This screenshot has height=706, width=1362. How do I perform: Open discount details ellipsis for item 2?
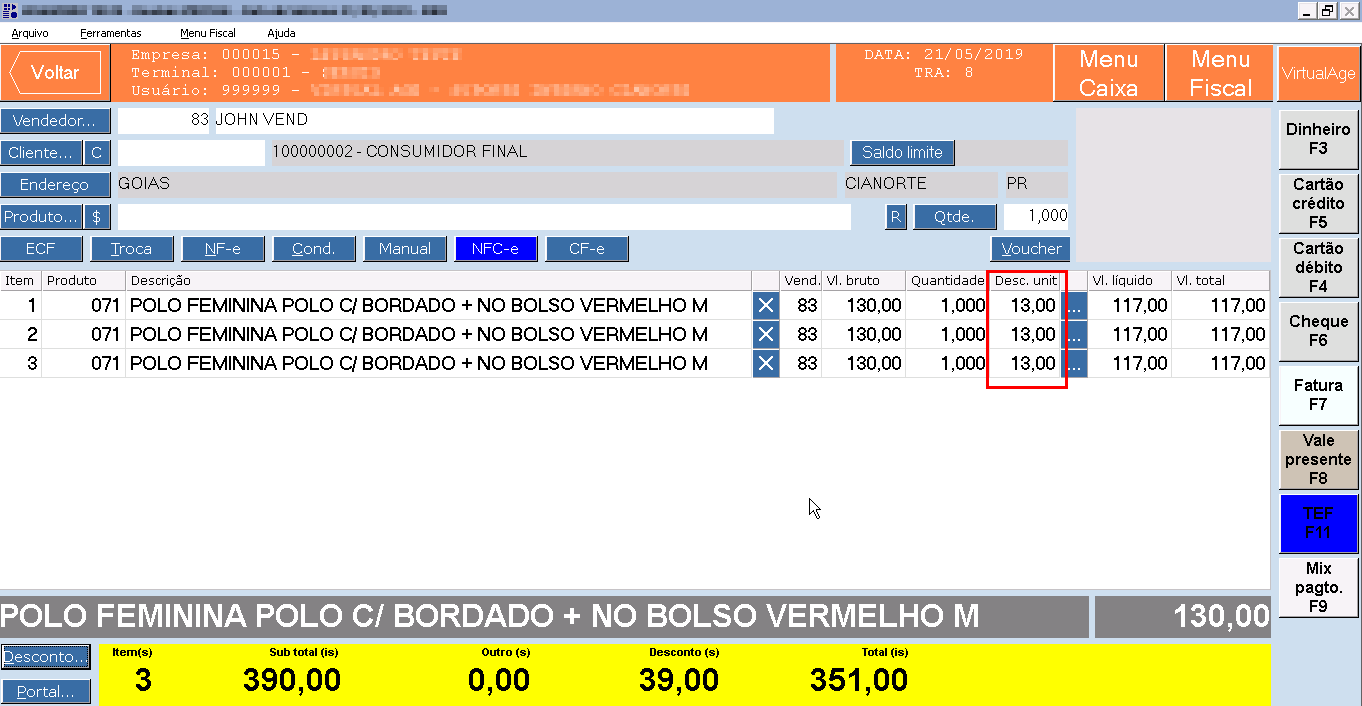pyautogui.click(x=1074, y=335)
